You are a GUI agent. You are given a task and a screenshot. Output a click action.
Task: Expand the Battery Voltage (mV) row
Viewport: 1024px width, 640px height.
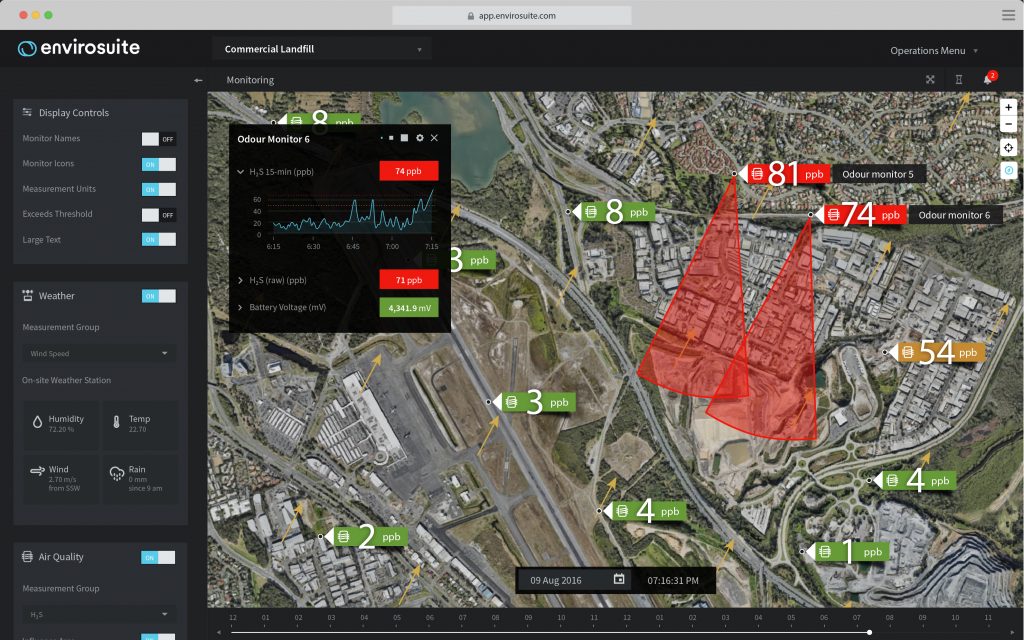click(241, 308)
